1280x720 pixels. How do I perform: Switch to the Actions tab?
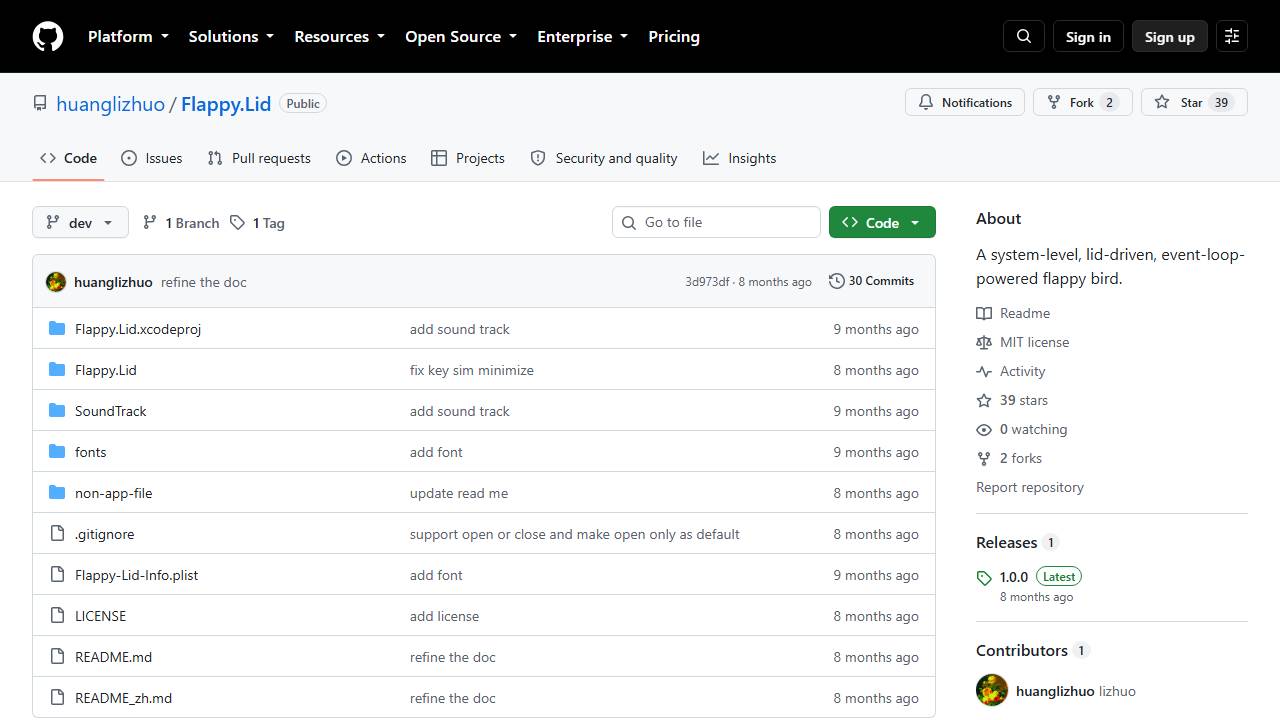(x=371, y=158)
